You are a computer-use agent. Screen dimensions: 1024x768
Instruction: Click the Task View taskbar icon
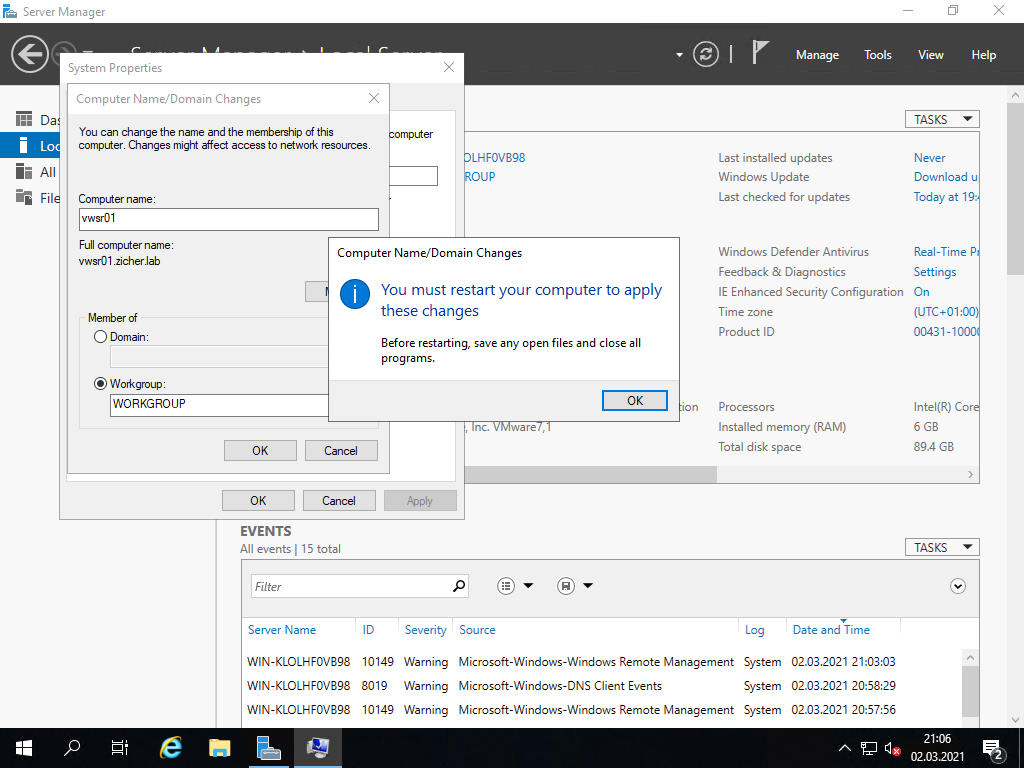click(120, 747)
